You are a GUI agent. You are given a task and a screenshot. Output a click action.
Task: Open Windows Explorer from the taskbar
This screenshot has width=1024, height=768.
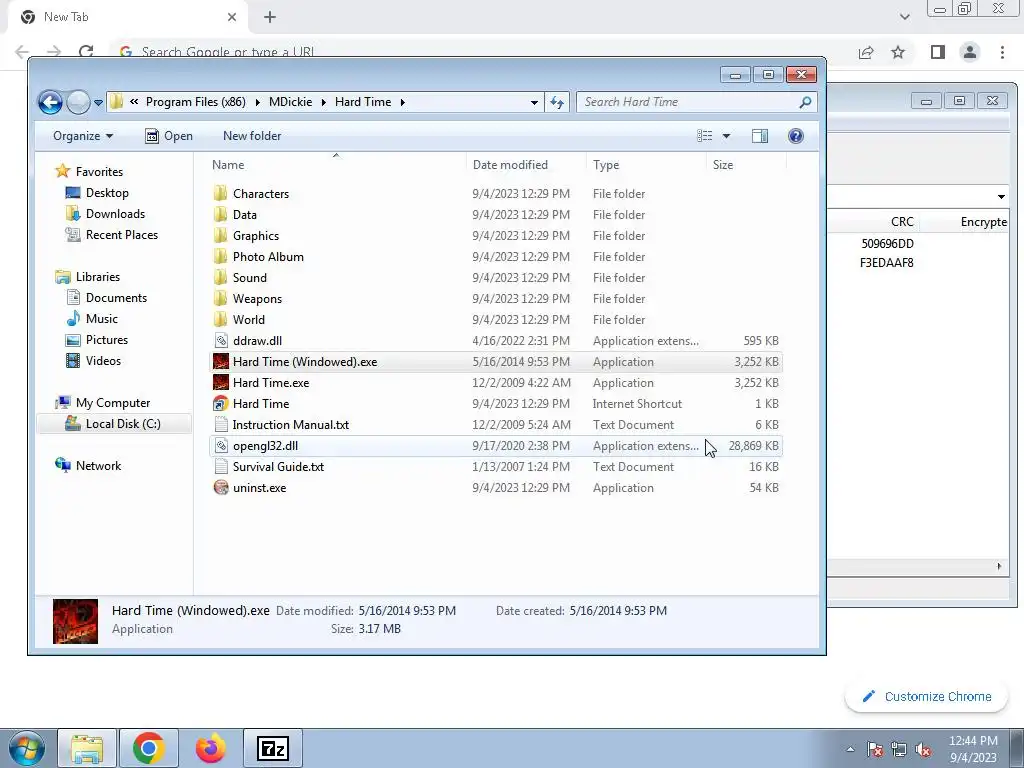coord(87,748)
